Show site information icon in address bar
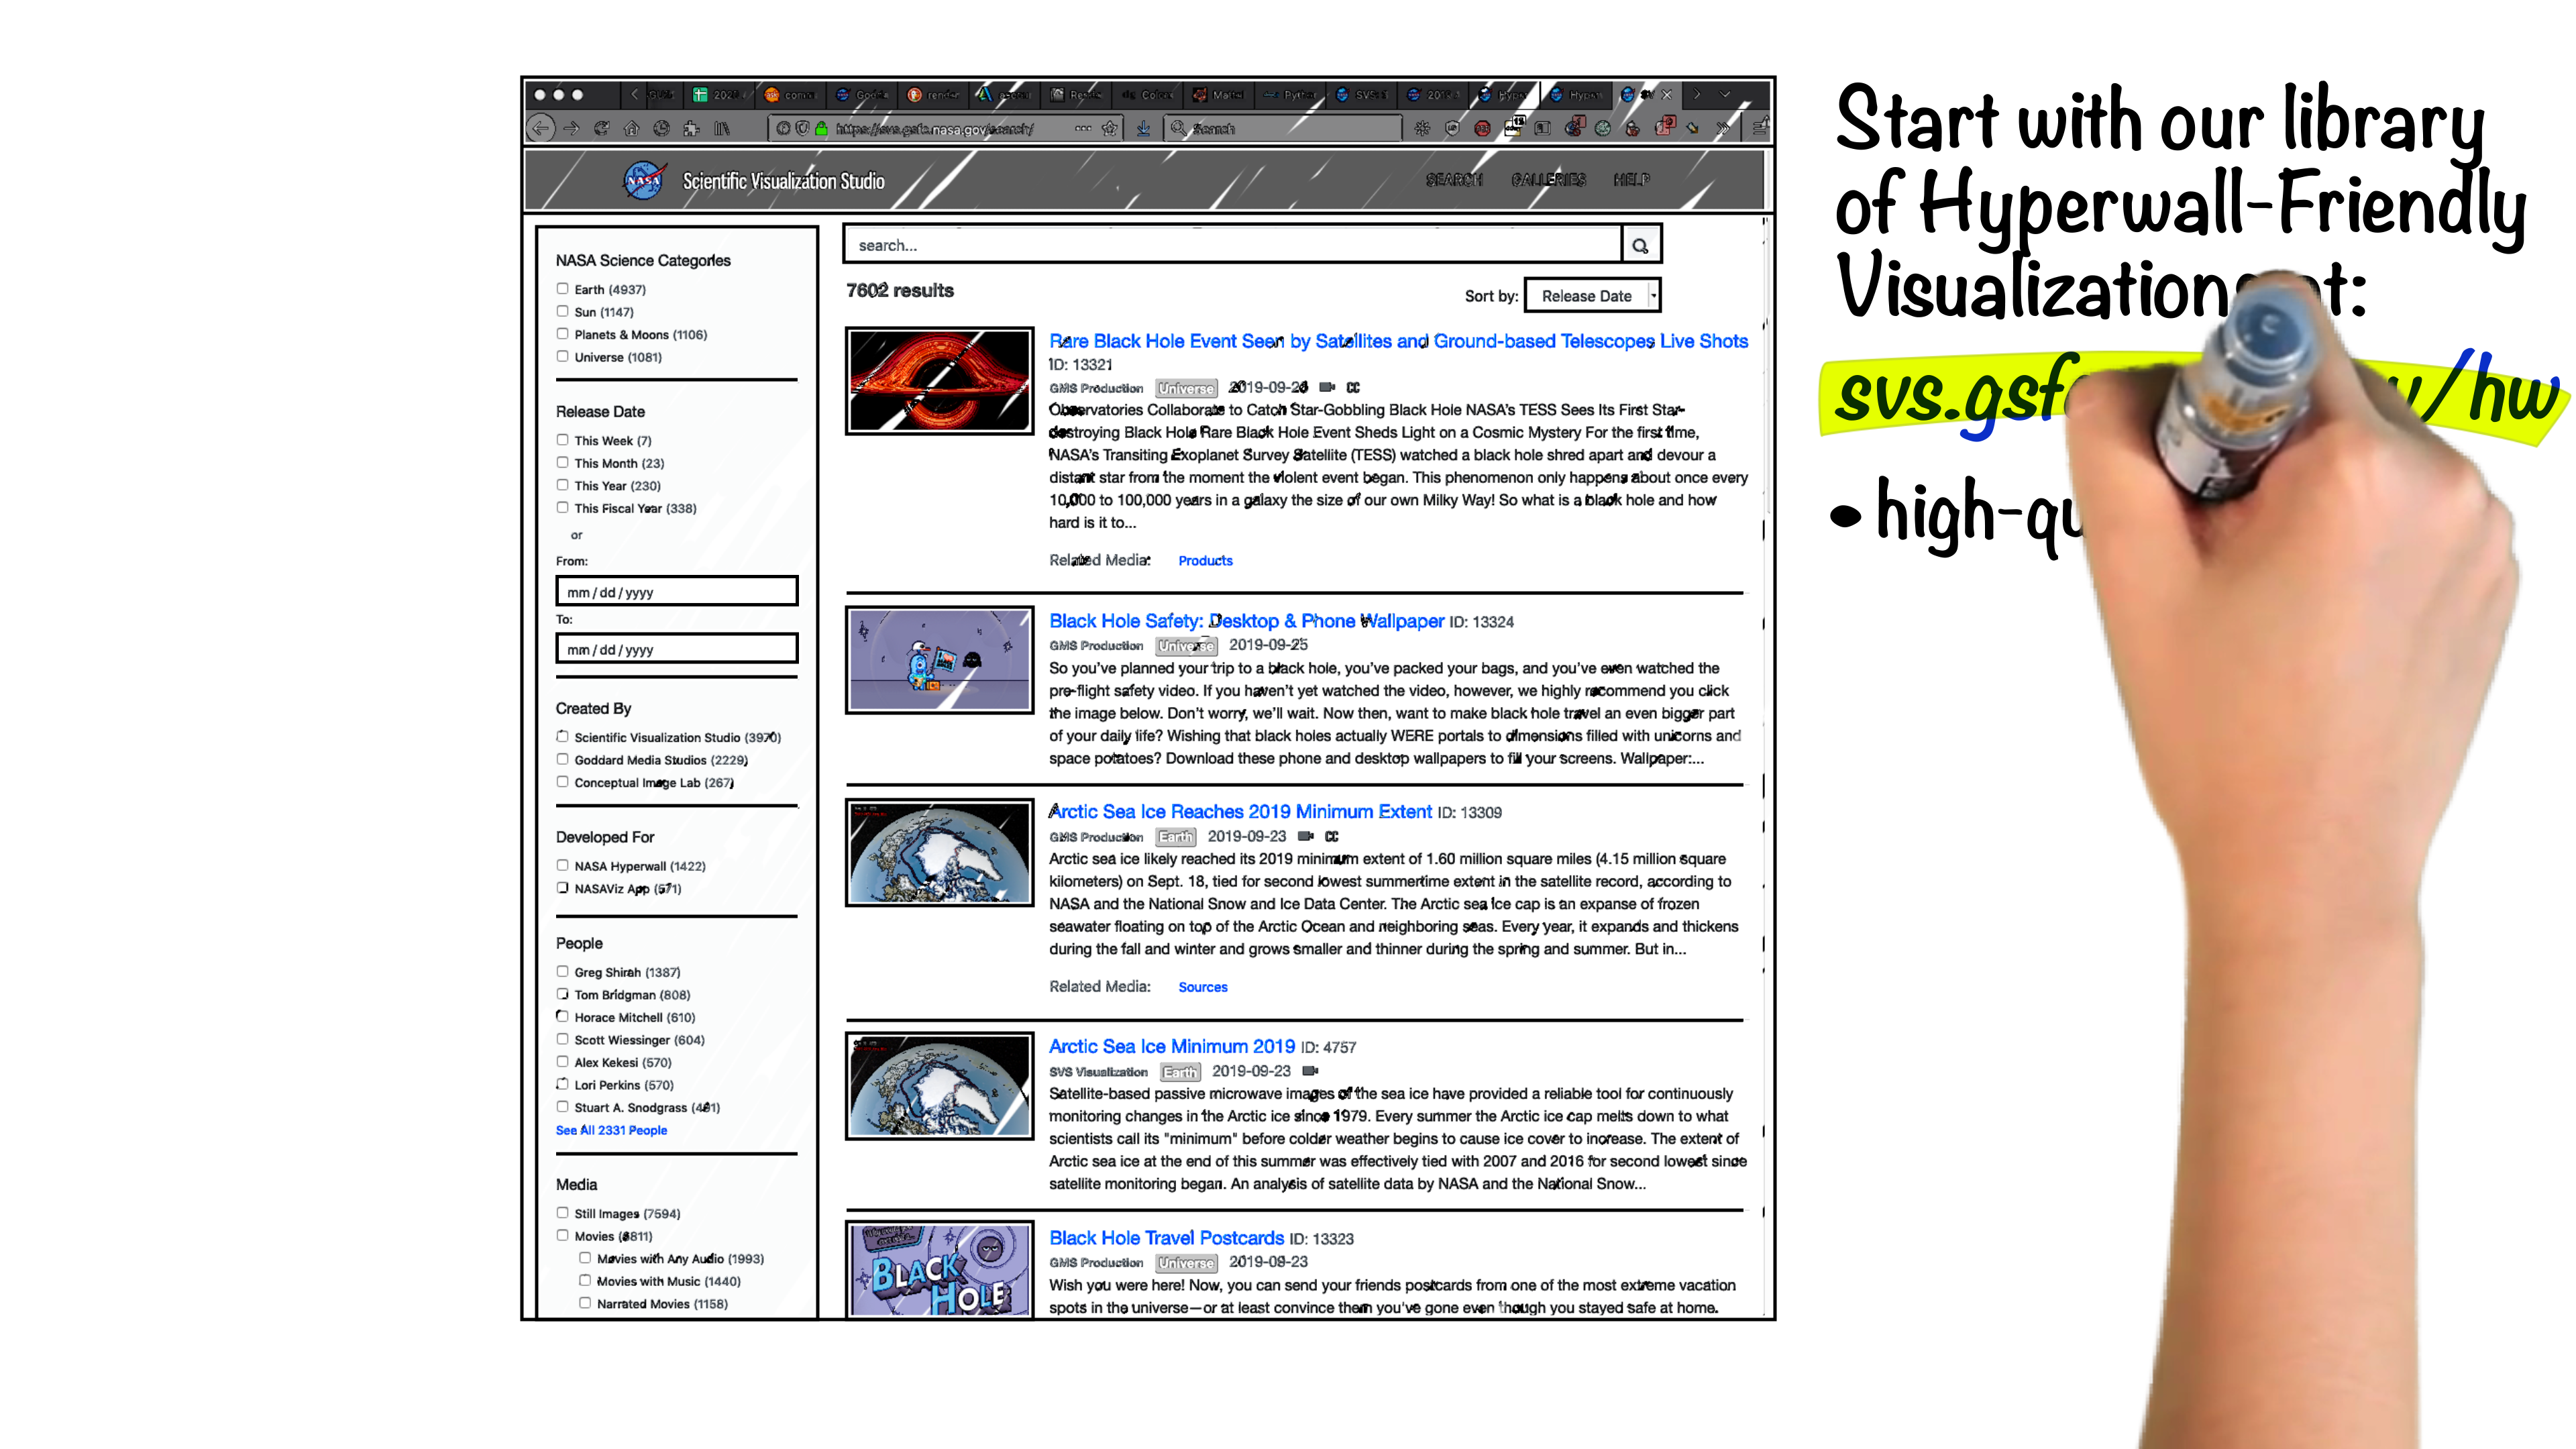Screen dimensions: 2576x1449 click(783, 128)
